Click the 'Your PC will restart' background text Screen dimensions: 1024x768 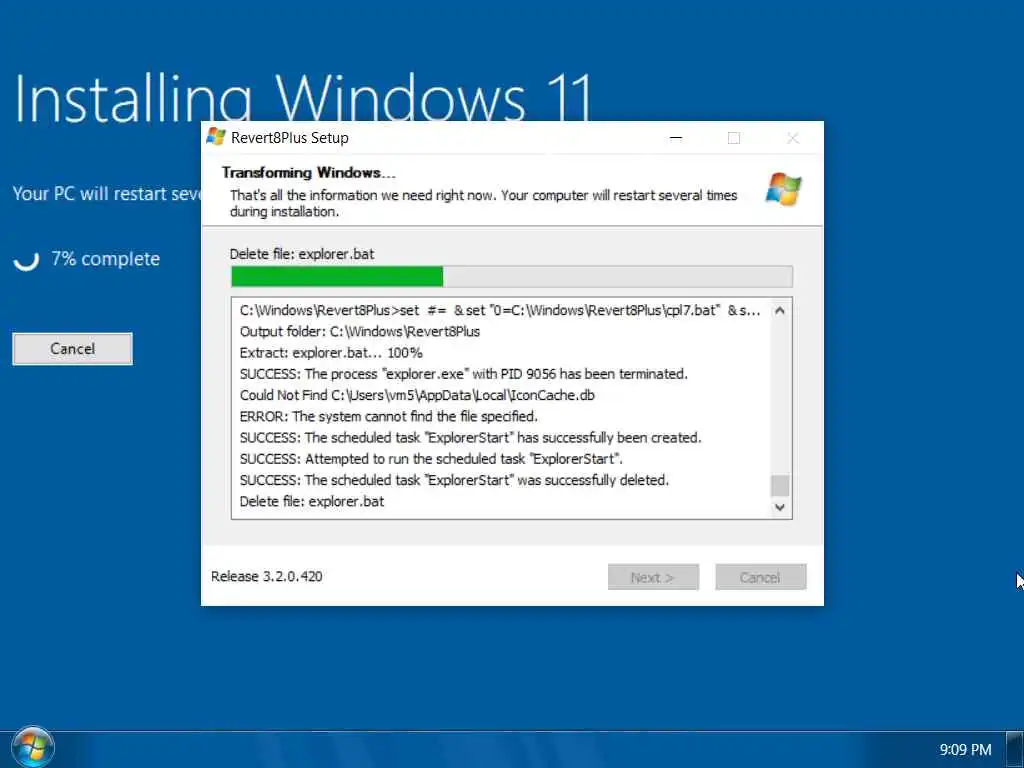tap(107, 194)
